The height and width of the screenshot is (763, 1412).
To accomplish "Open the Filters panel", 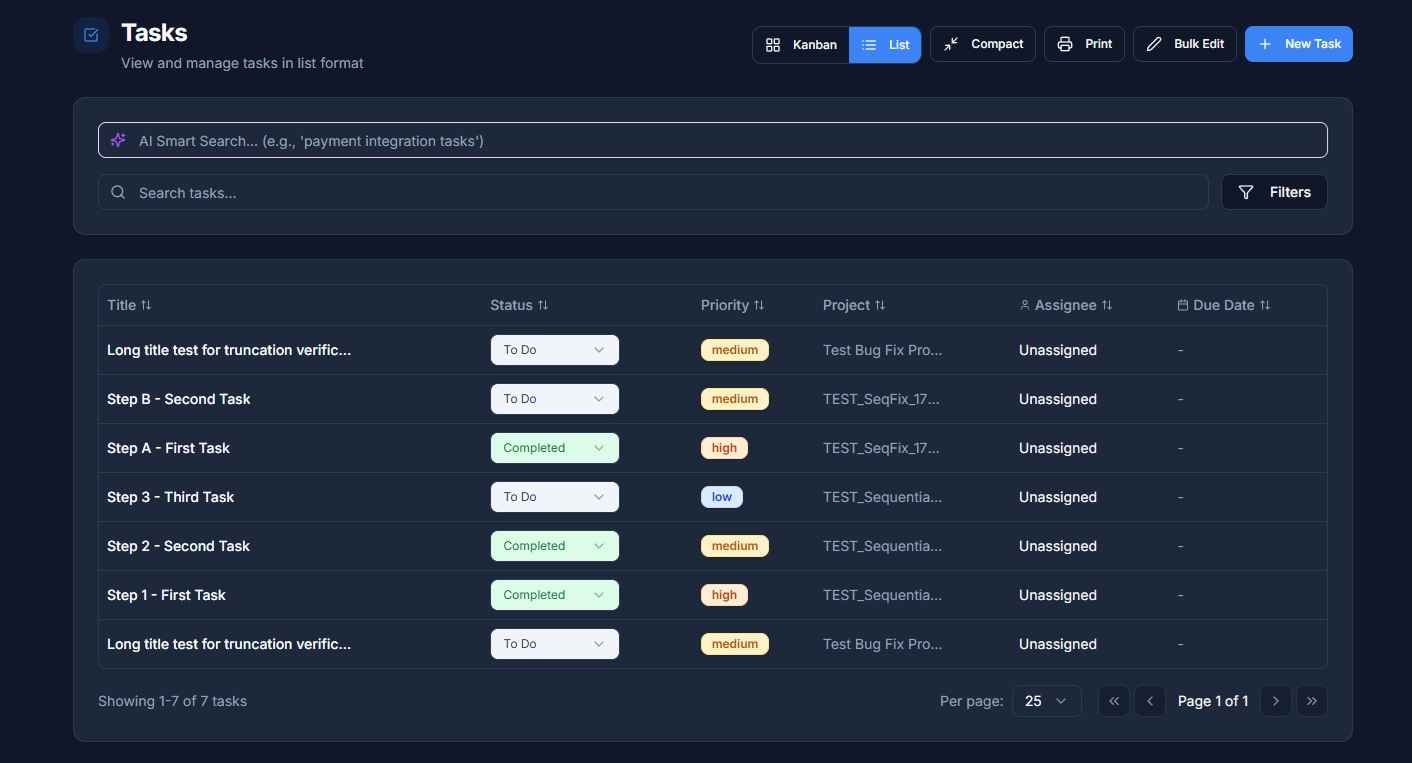I will pos(1274,192).
